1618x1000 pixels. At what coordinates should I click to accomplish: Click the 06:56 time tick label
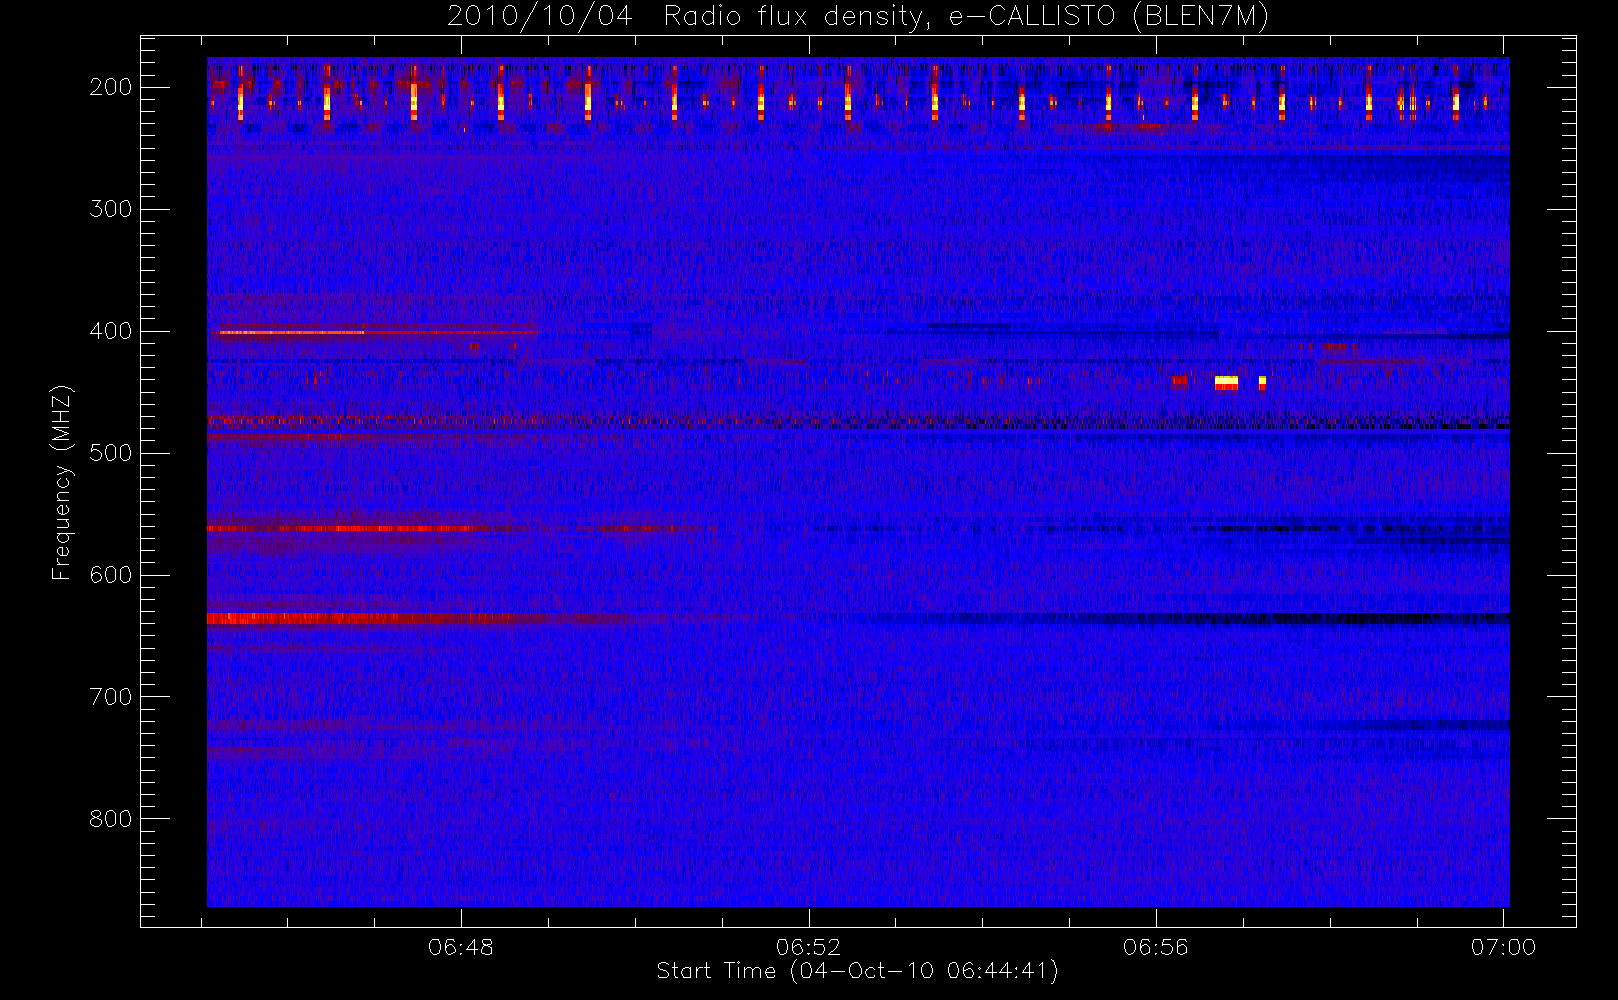point(1156,947)
